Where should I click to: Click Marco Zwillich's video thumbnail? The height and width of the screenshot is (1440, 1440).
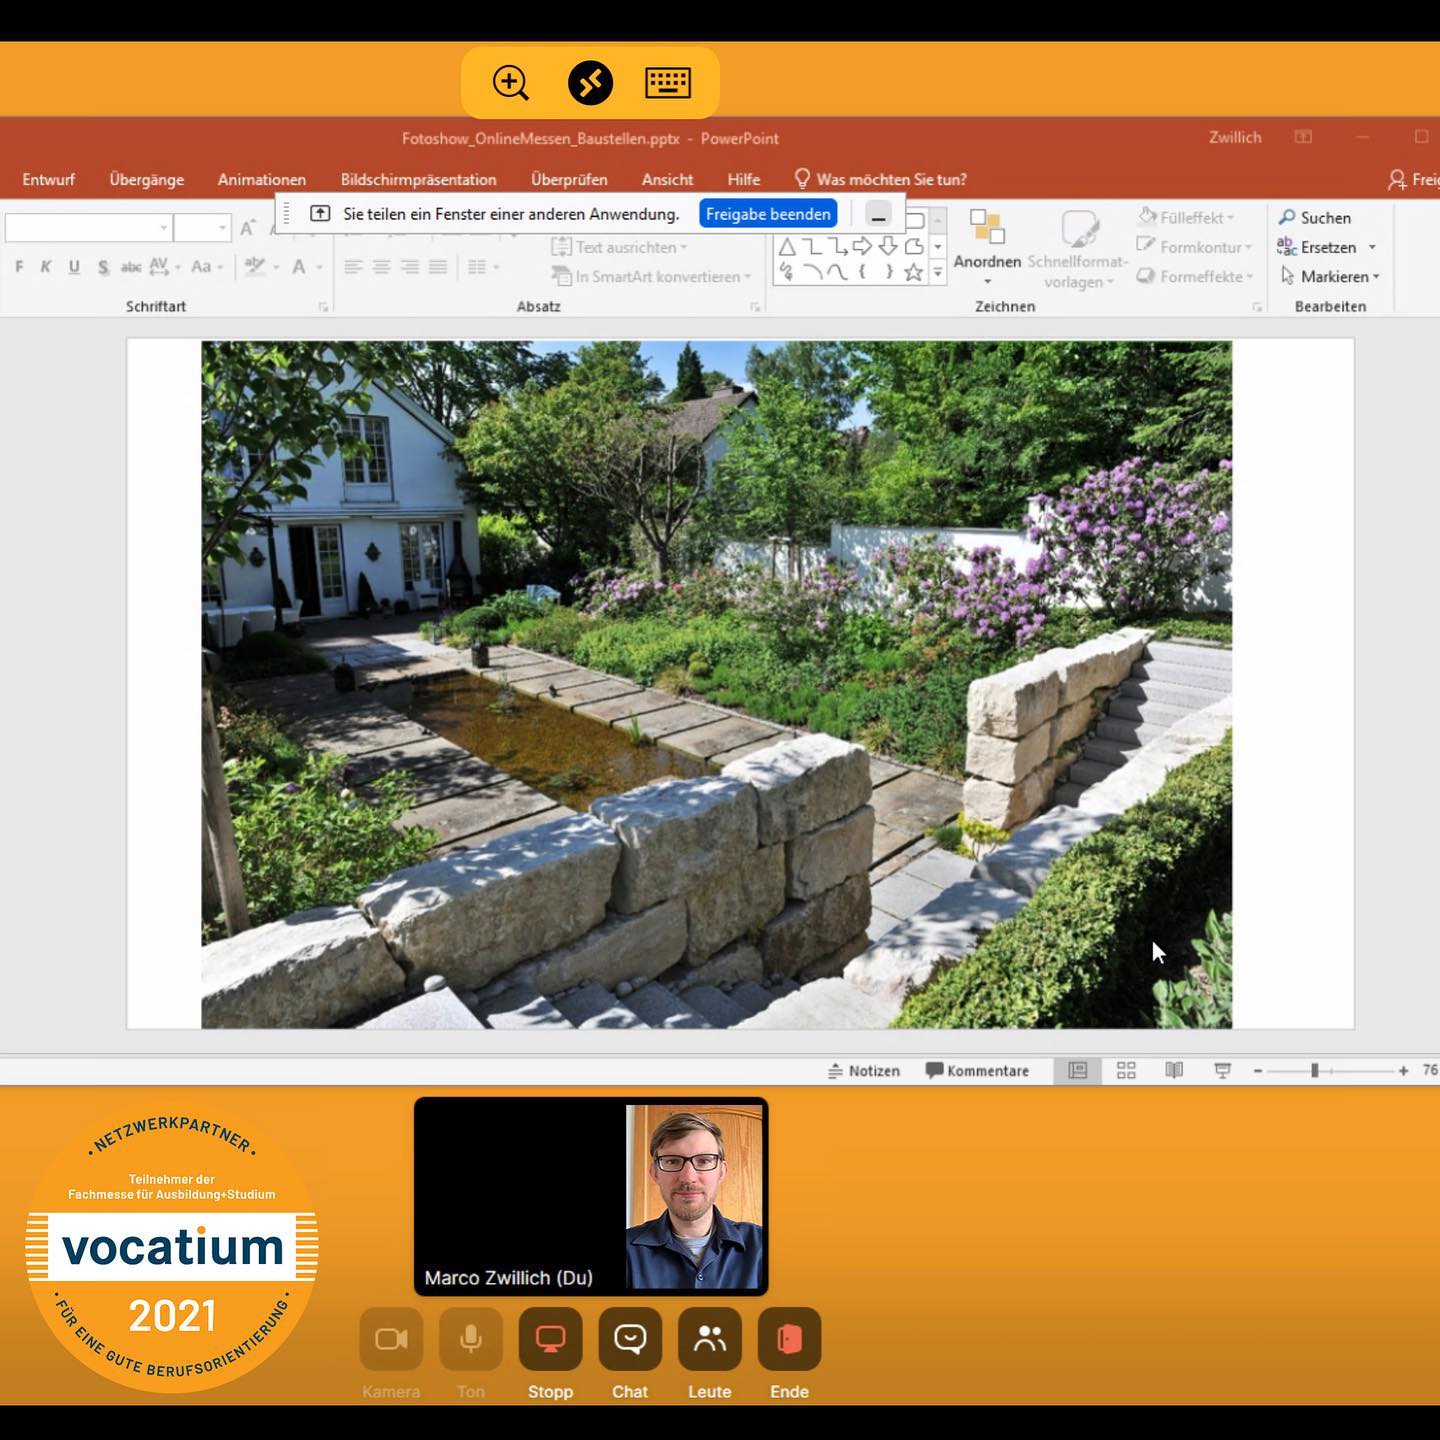point(591,1196)
